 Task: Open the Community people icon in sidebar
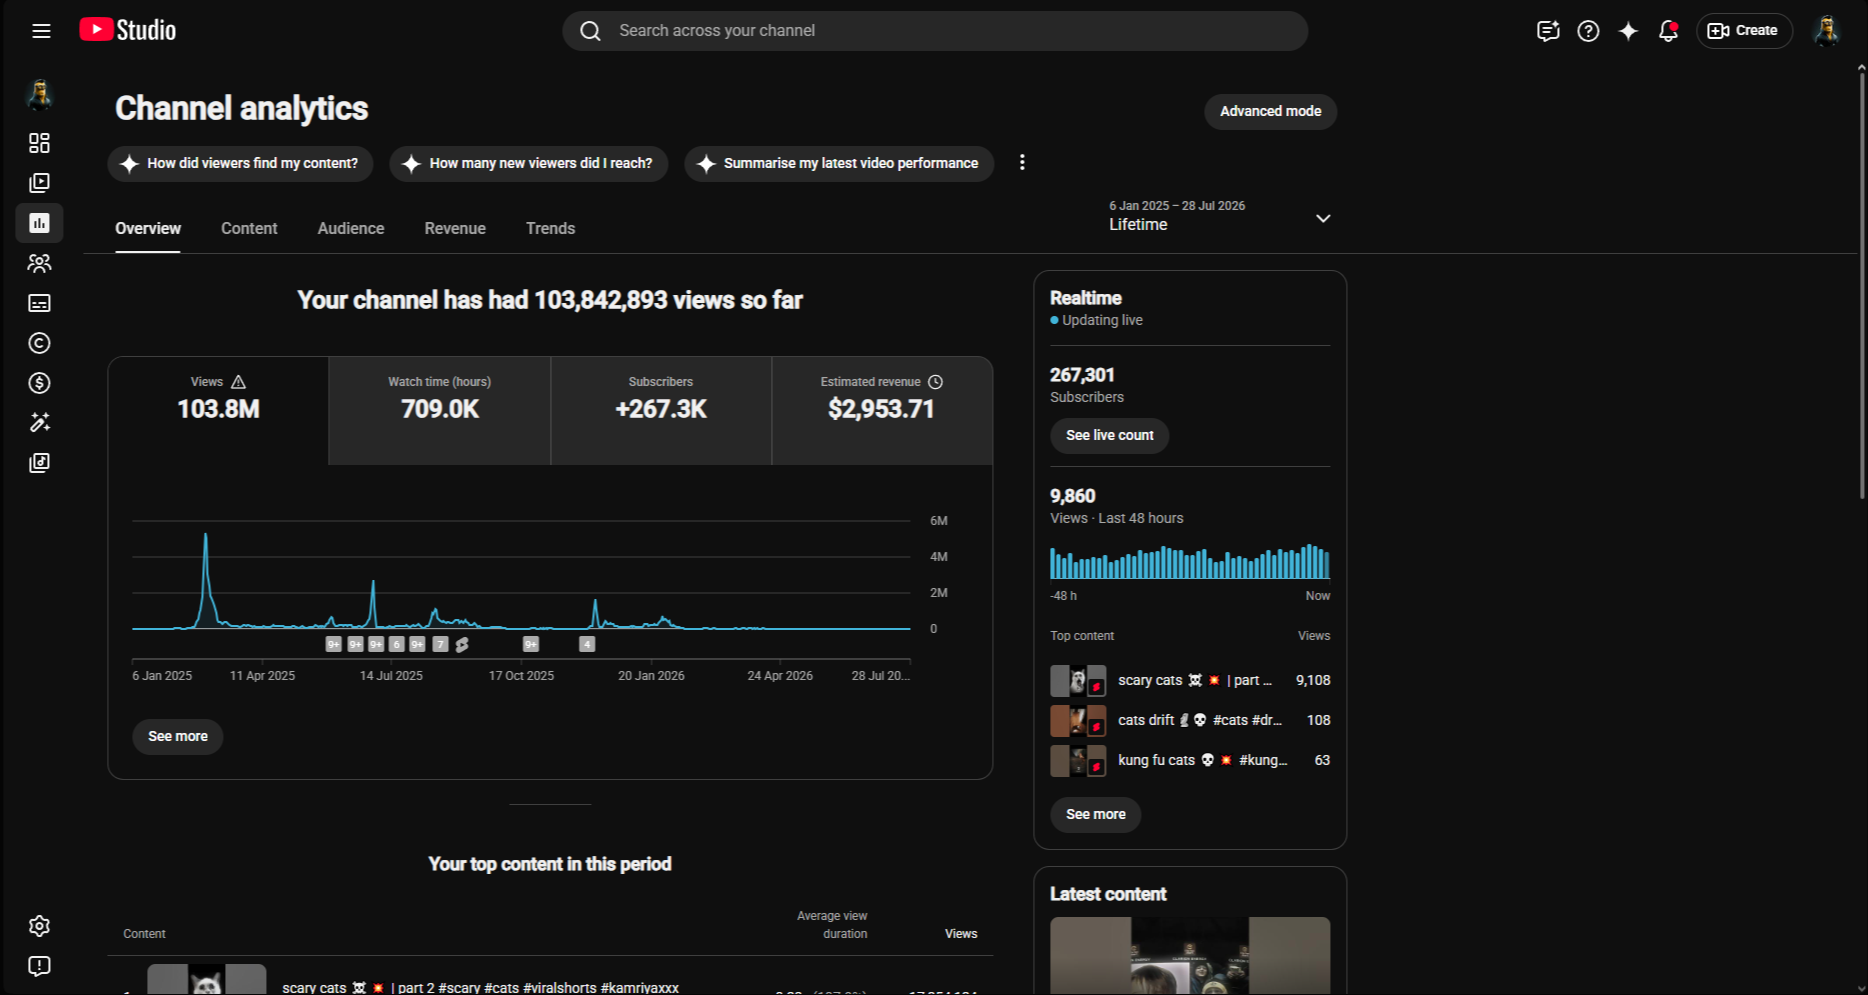39,263
